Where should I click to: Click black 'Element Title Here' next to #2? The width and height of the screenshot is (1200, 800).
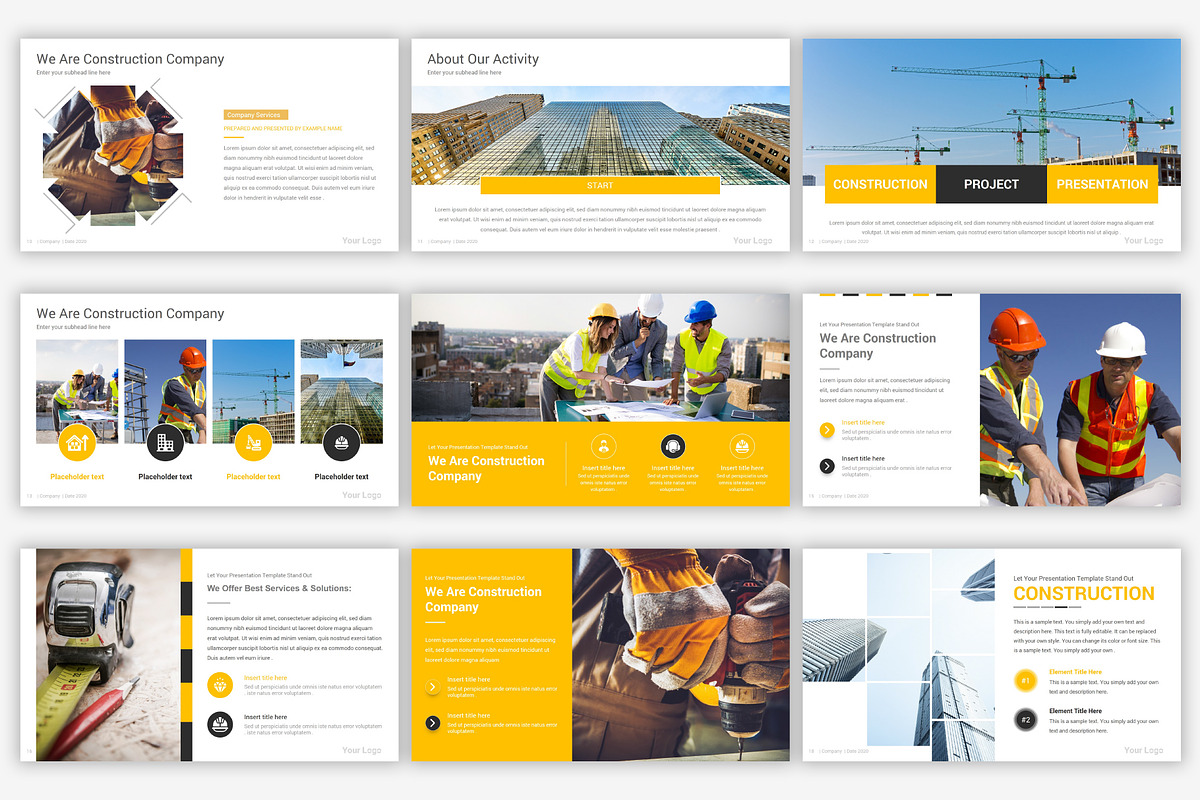pyautogui.click(x=1075, y=711)
